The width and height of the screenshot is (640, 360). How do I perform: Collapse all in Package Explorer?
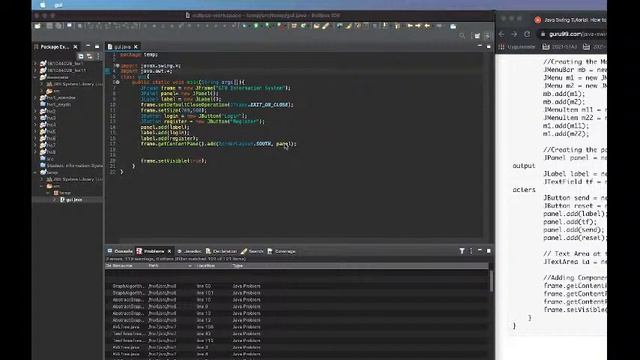pyautogui.click(x=81, y=56)
